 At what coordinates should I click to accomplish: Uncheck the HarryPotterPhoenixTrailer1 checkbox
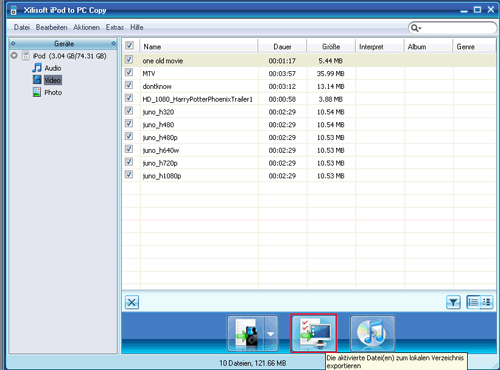pos(129,98)
